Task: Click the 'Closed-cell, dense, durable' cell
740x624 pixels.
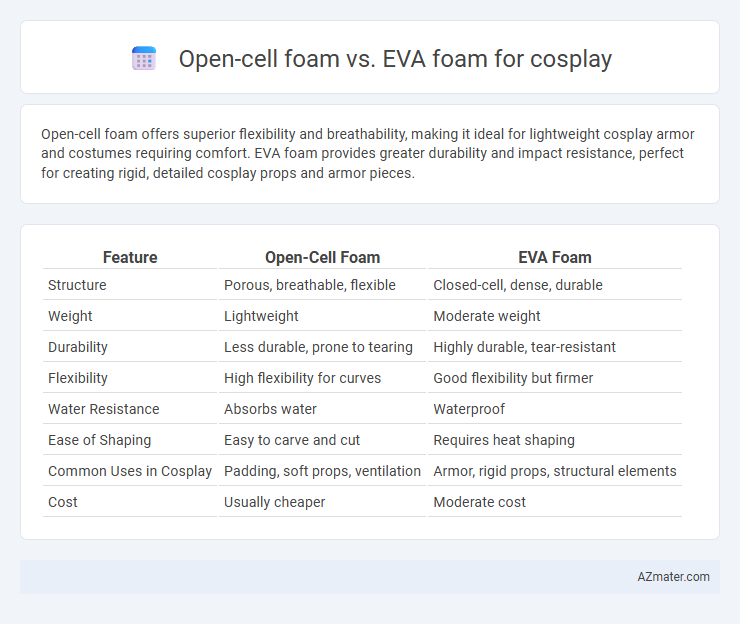Action: pos(518,285)
